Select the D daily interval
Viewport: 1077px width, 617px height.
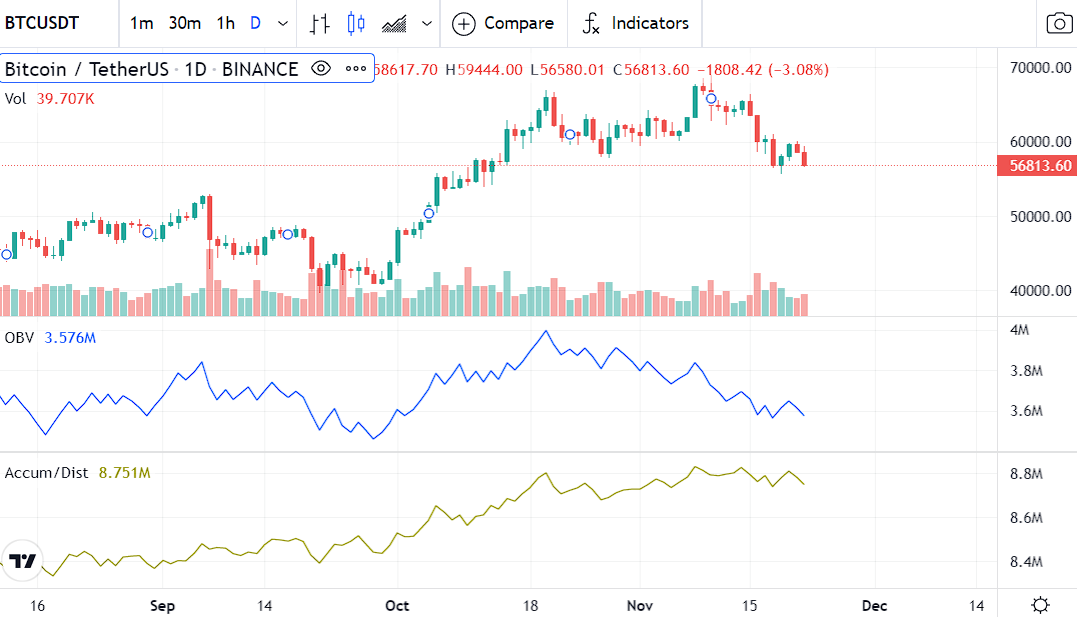point(255,23)
